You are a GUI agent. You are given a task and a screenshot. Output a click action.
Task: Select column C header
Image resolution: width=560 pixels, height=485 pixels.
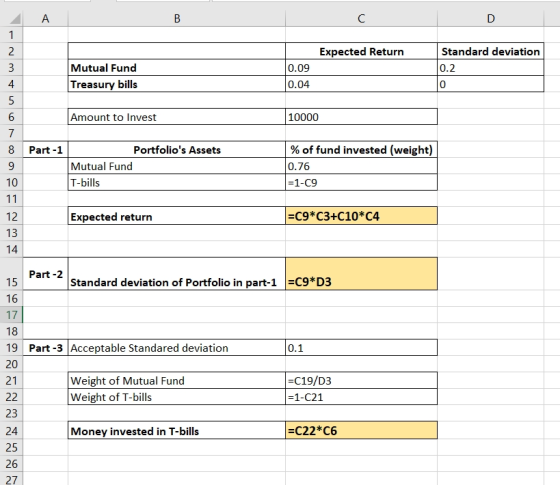361,19
